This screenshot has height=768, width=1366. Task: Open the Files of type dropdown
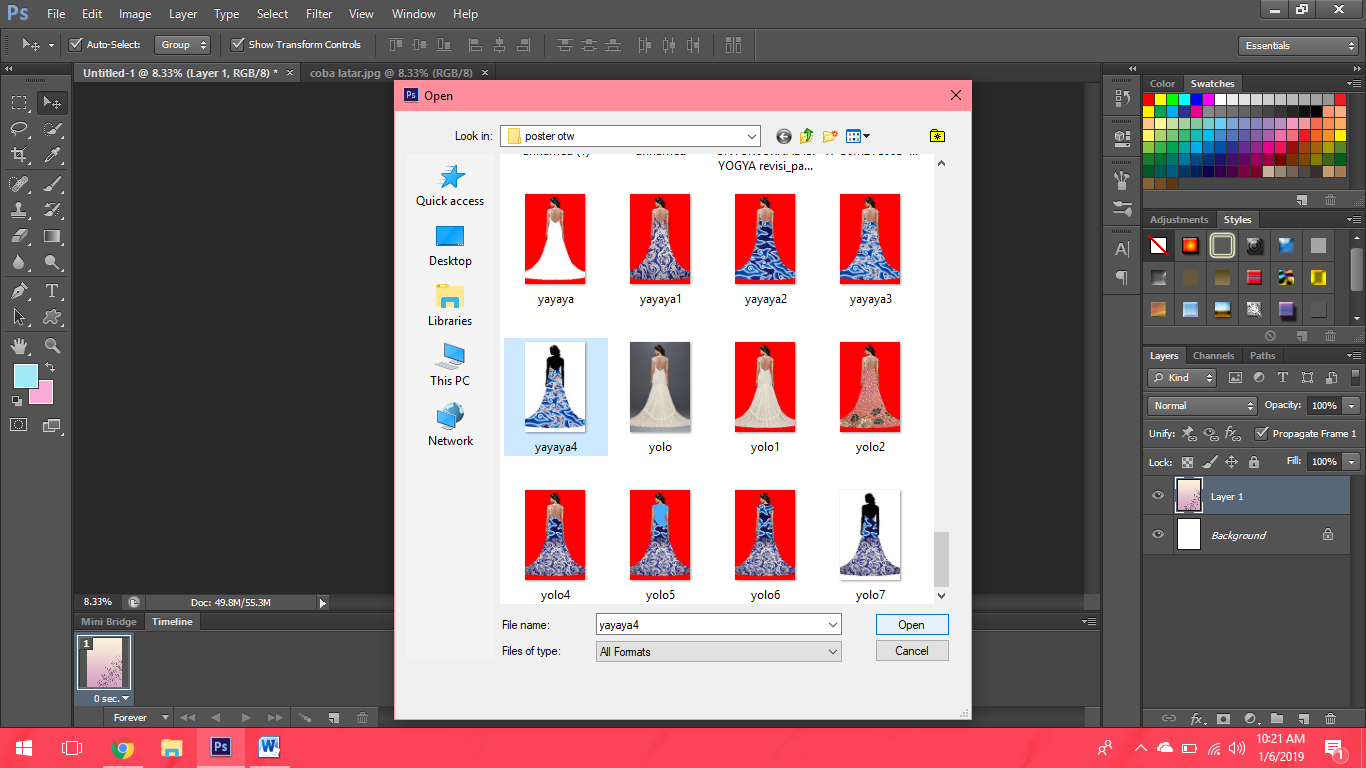833,650
